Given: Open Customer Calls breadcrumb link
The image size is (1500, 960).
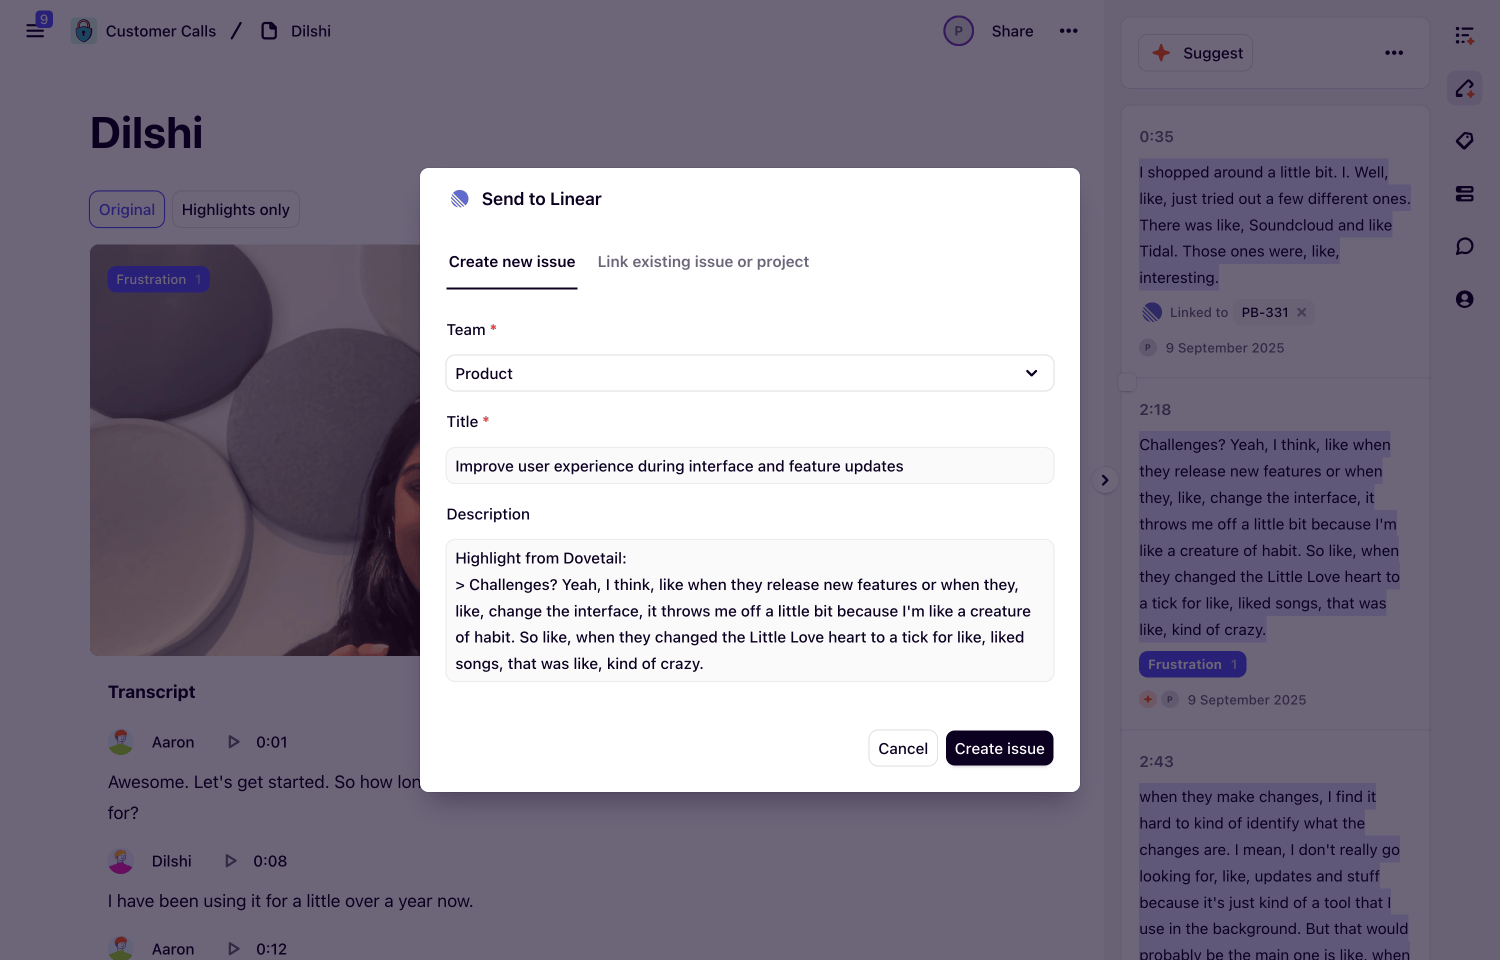Looking at the screenshot, I should (161, 31).
